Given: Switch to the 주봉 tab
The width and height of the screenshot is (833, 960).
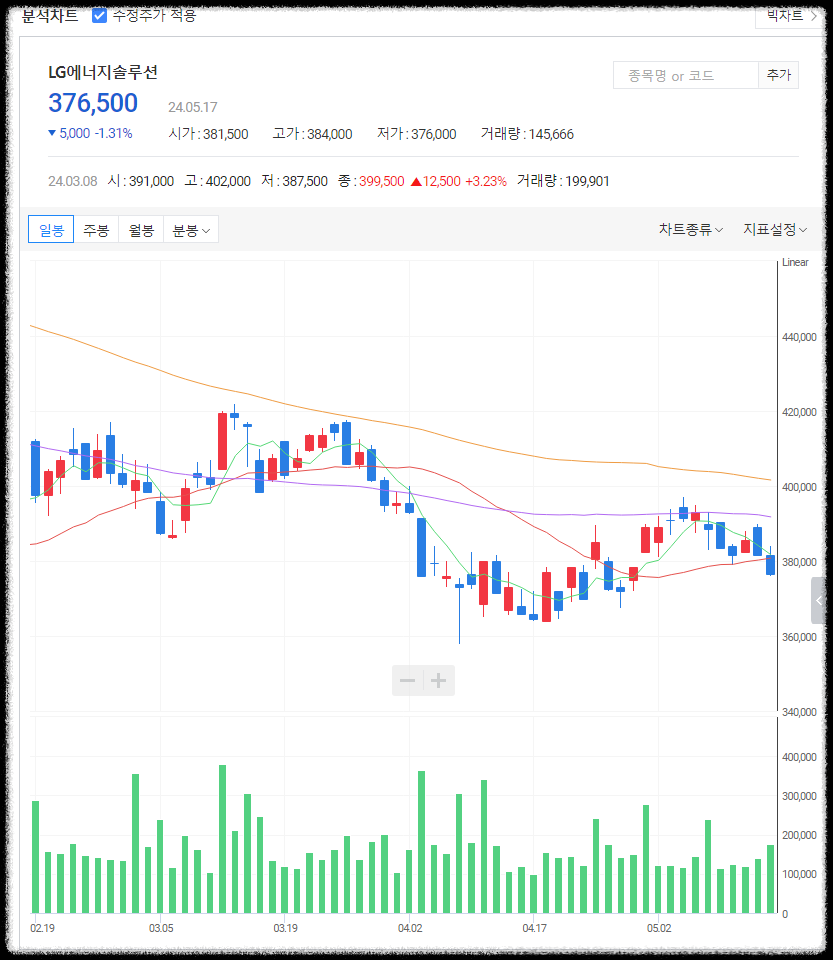Looking at the screenshot, I should coord(96,230).
